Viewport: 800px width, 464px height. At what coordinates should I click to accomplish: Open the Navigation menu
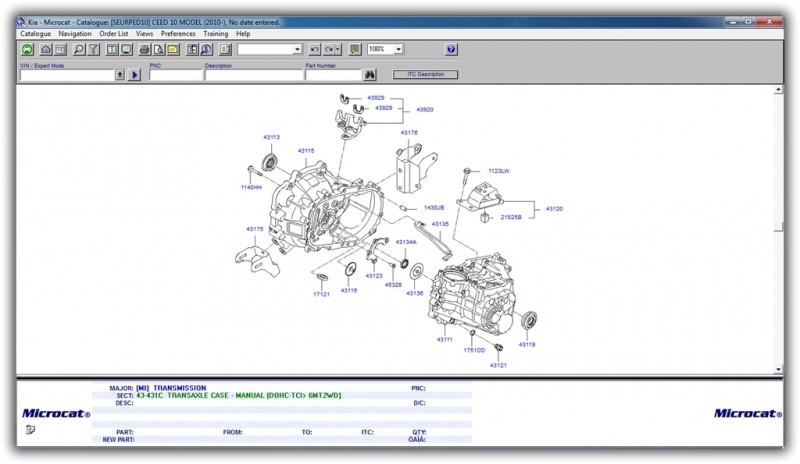pos(75,34)
